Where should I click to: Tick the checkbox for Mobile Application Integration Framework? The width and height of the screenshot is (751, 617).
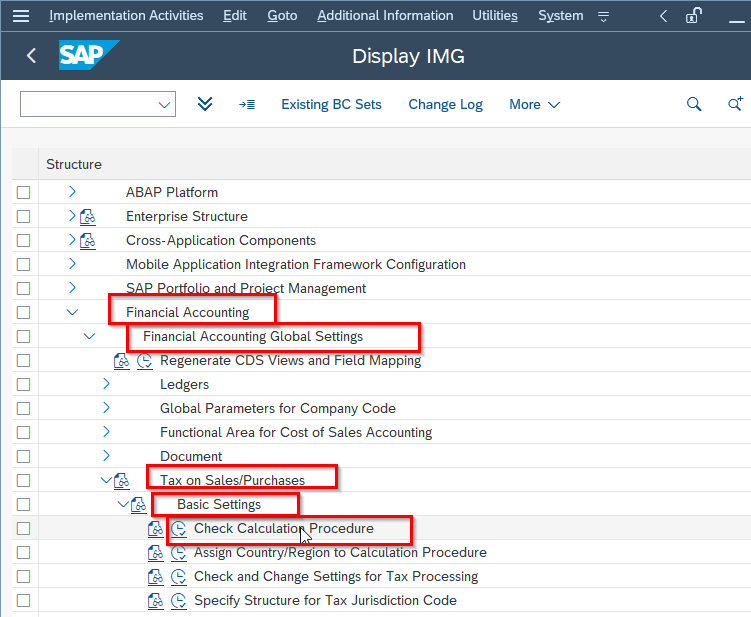pyautogui.click(x=23, y=264)
